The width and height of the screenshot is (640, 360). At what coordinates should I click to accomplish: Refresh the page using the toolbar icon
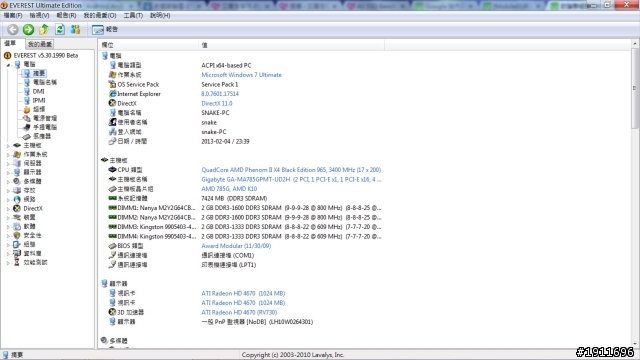pos(60,29)
